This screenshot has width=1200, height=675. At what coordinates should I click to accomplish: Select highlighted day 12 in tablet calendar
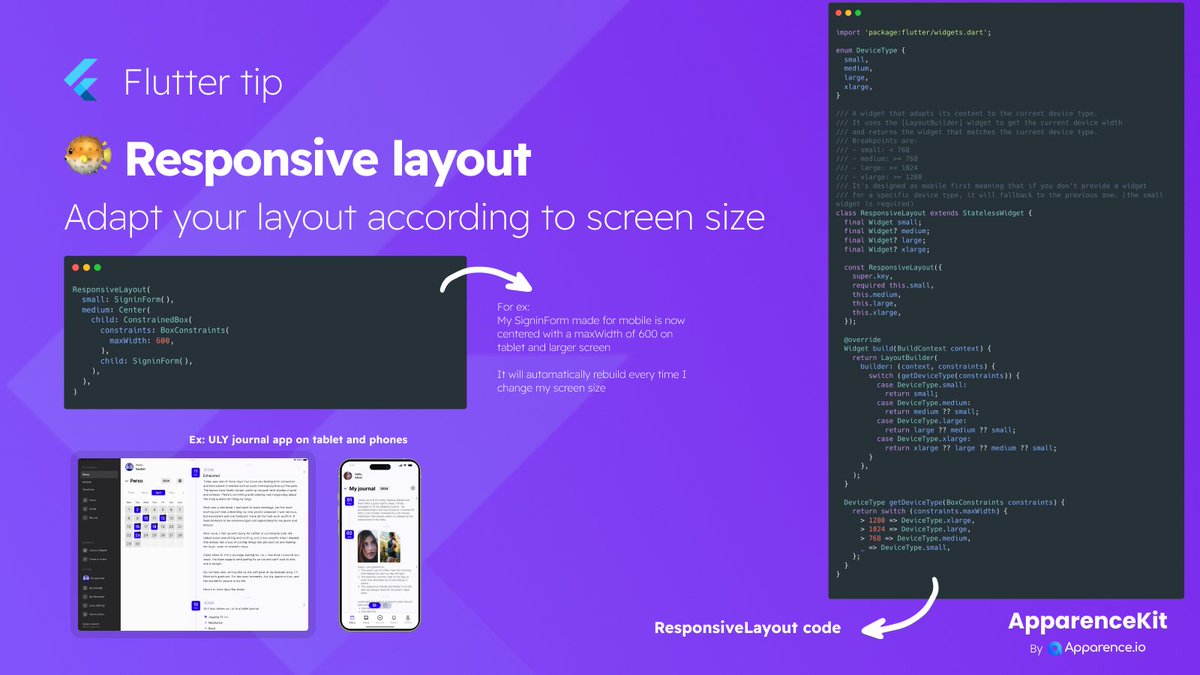pos(163,518)
